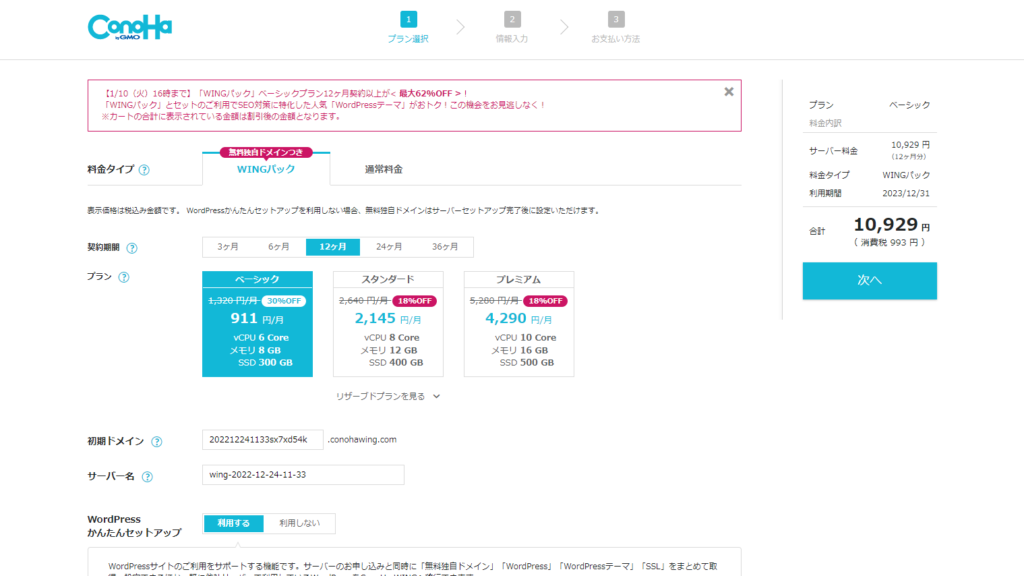The width and height of the screenshot is (1024, 576).
Task: Click the 2,145 円/月 price
Action: 388,319
